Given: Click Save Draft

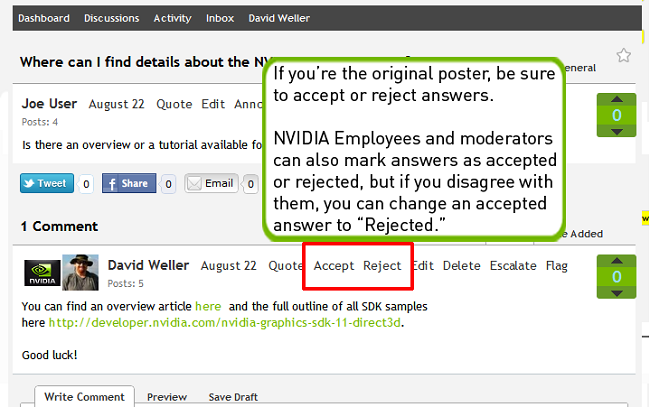Looking at the screenshot, I should point(233,397).
